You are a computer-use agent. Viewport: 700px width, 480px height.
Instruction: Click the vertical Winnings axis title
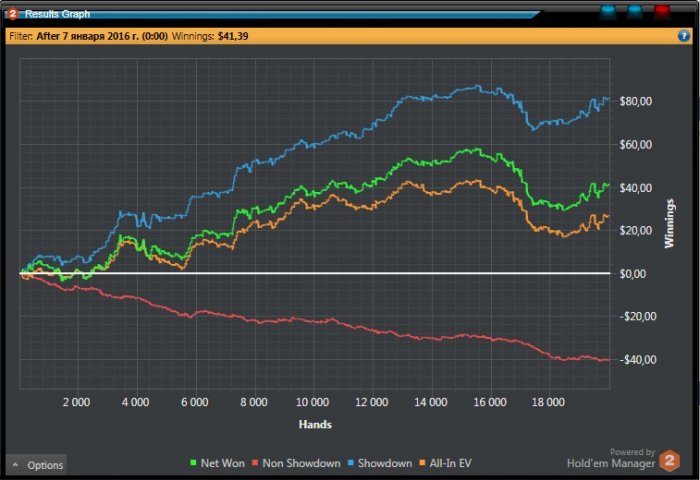pyautogui.click(x=669, y=223)
